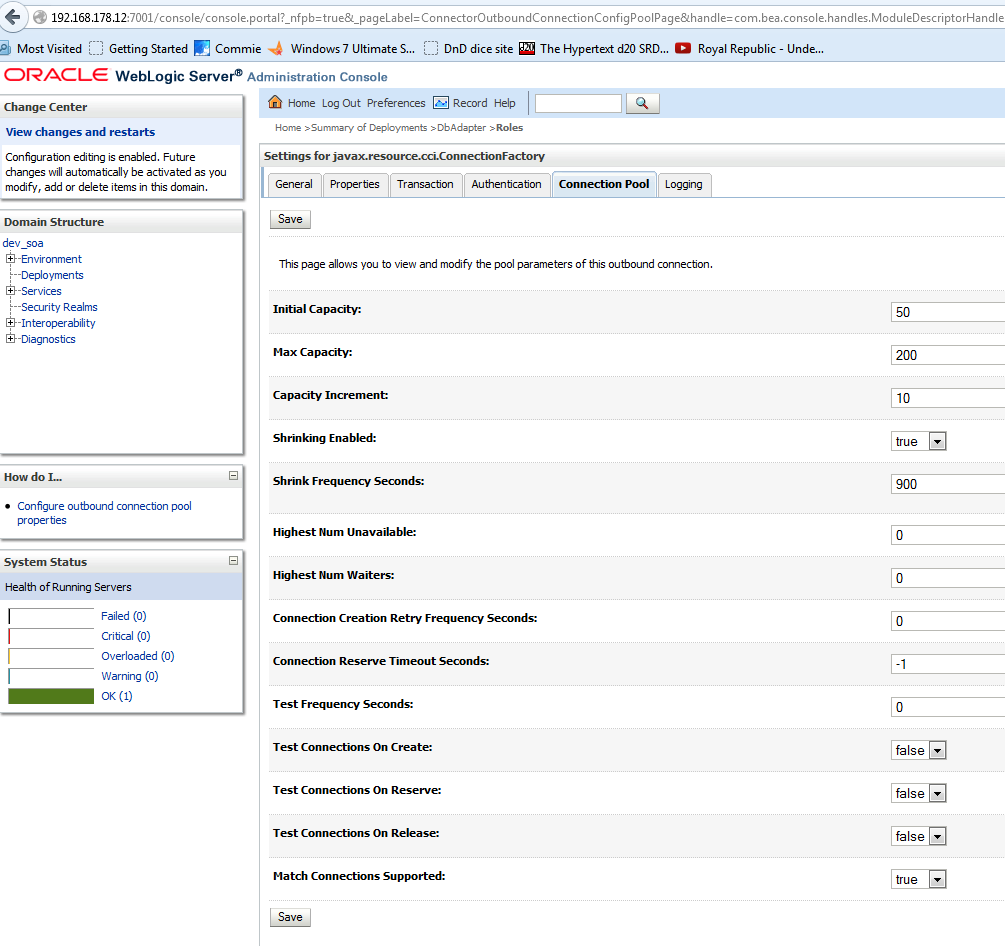This screenshot has height=946, width=1005.
Task: Open Preferences link
Action: (x=395, y=103)
